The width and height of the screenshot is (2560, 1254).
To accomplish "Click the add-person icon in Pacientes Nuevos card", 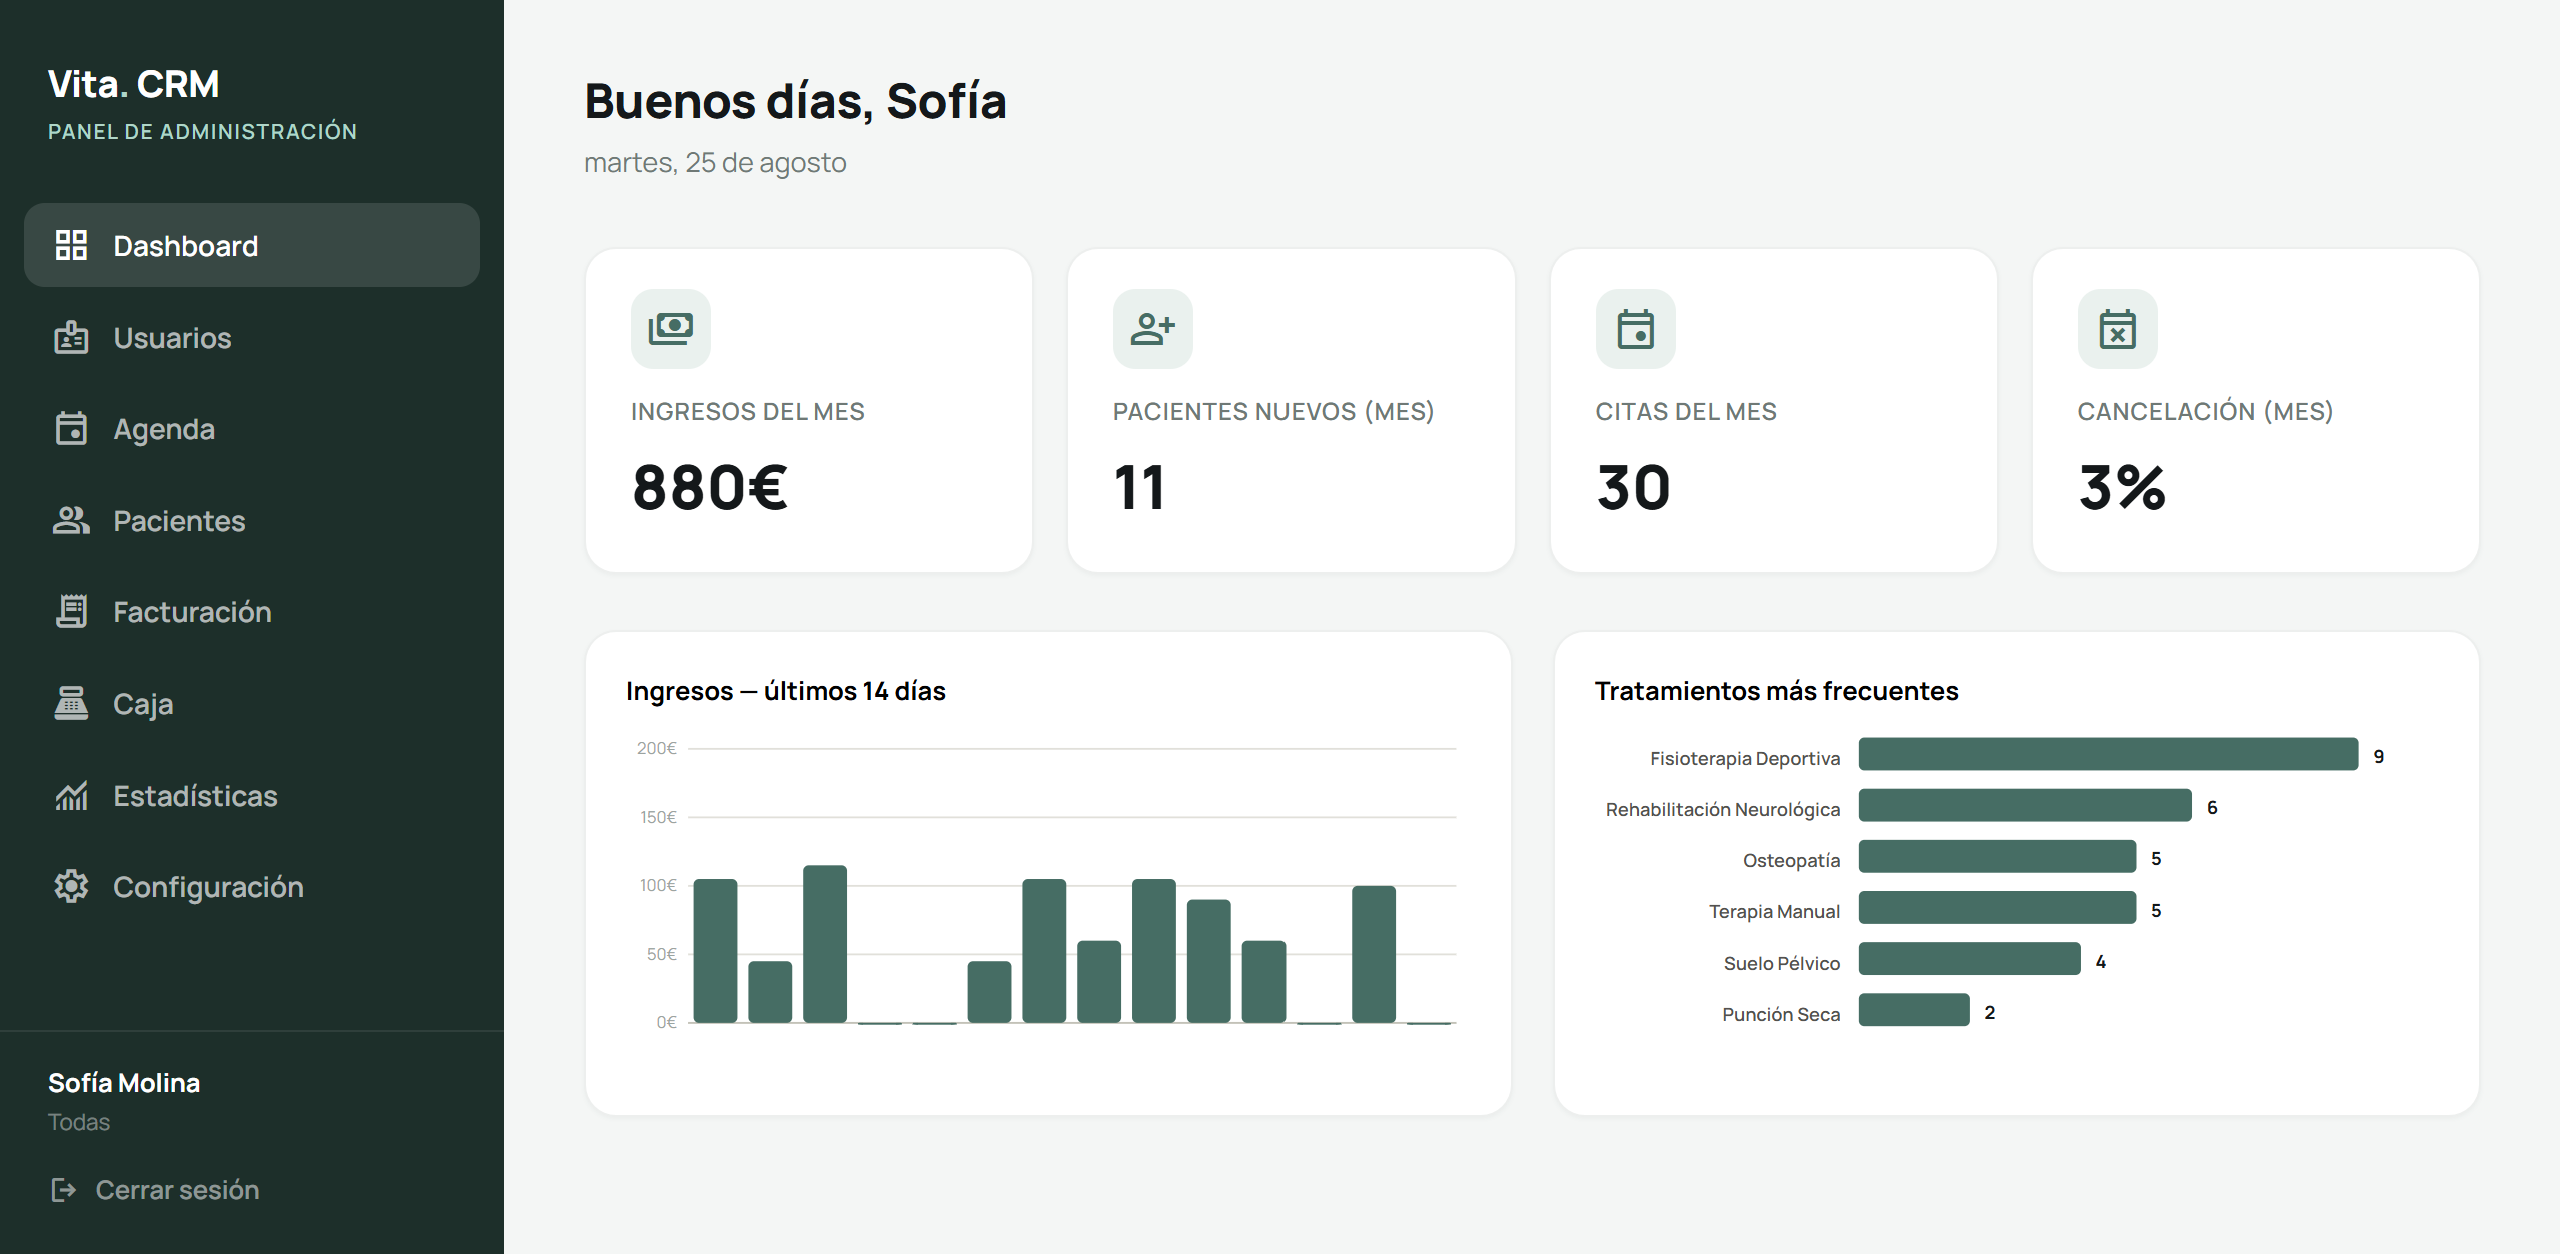I will point(1153,328).
